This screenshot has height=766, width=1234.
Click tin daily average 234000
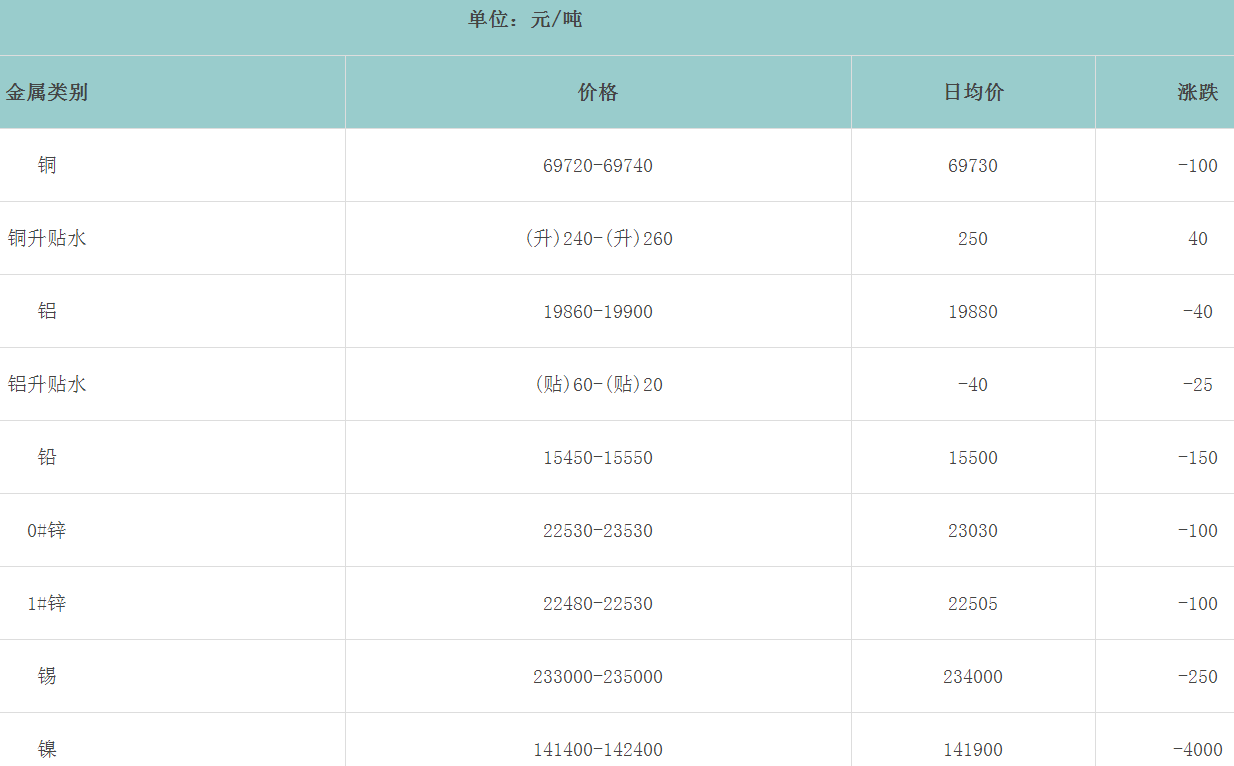pyautogui.click(x=973, y=677)
